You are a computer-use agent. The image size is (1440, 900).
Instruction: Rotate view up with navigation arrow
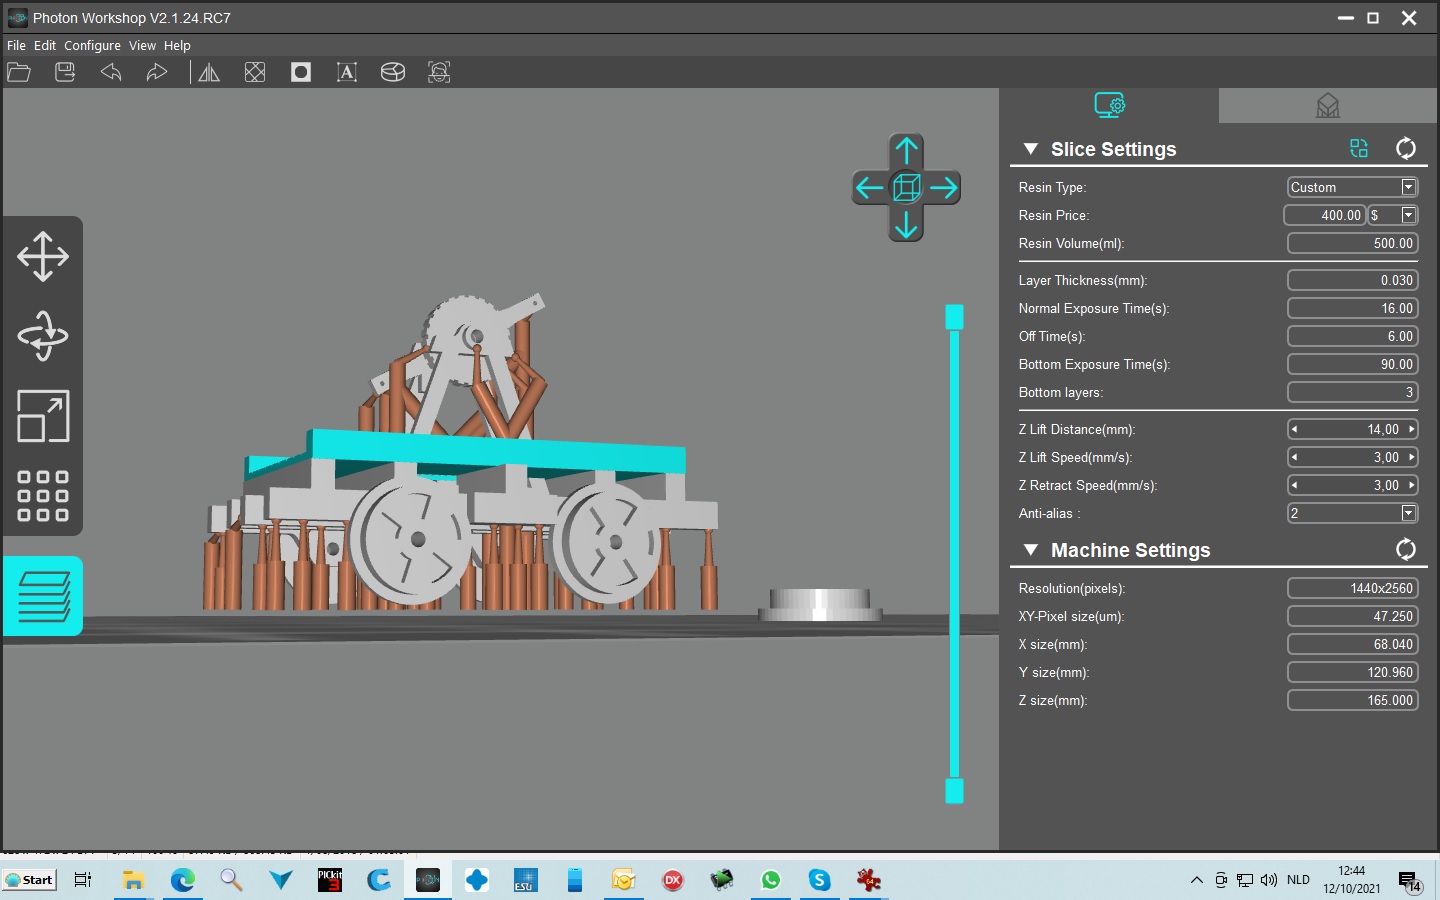pyautogui.click(x=906, y=151)
